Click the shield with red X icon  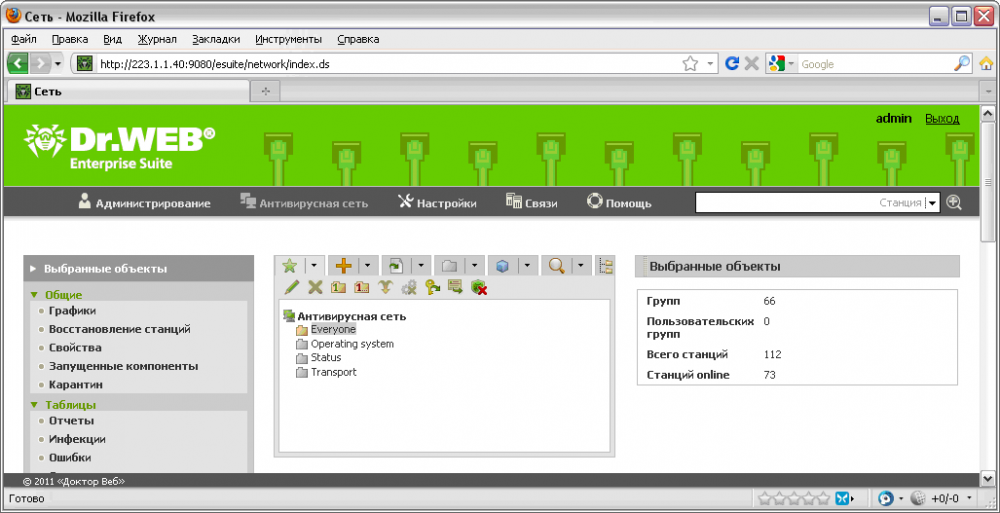(478, 288)
